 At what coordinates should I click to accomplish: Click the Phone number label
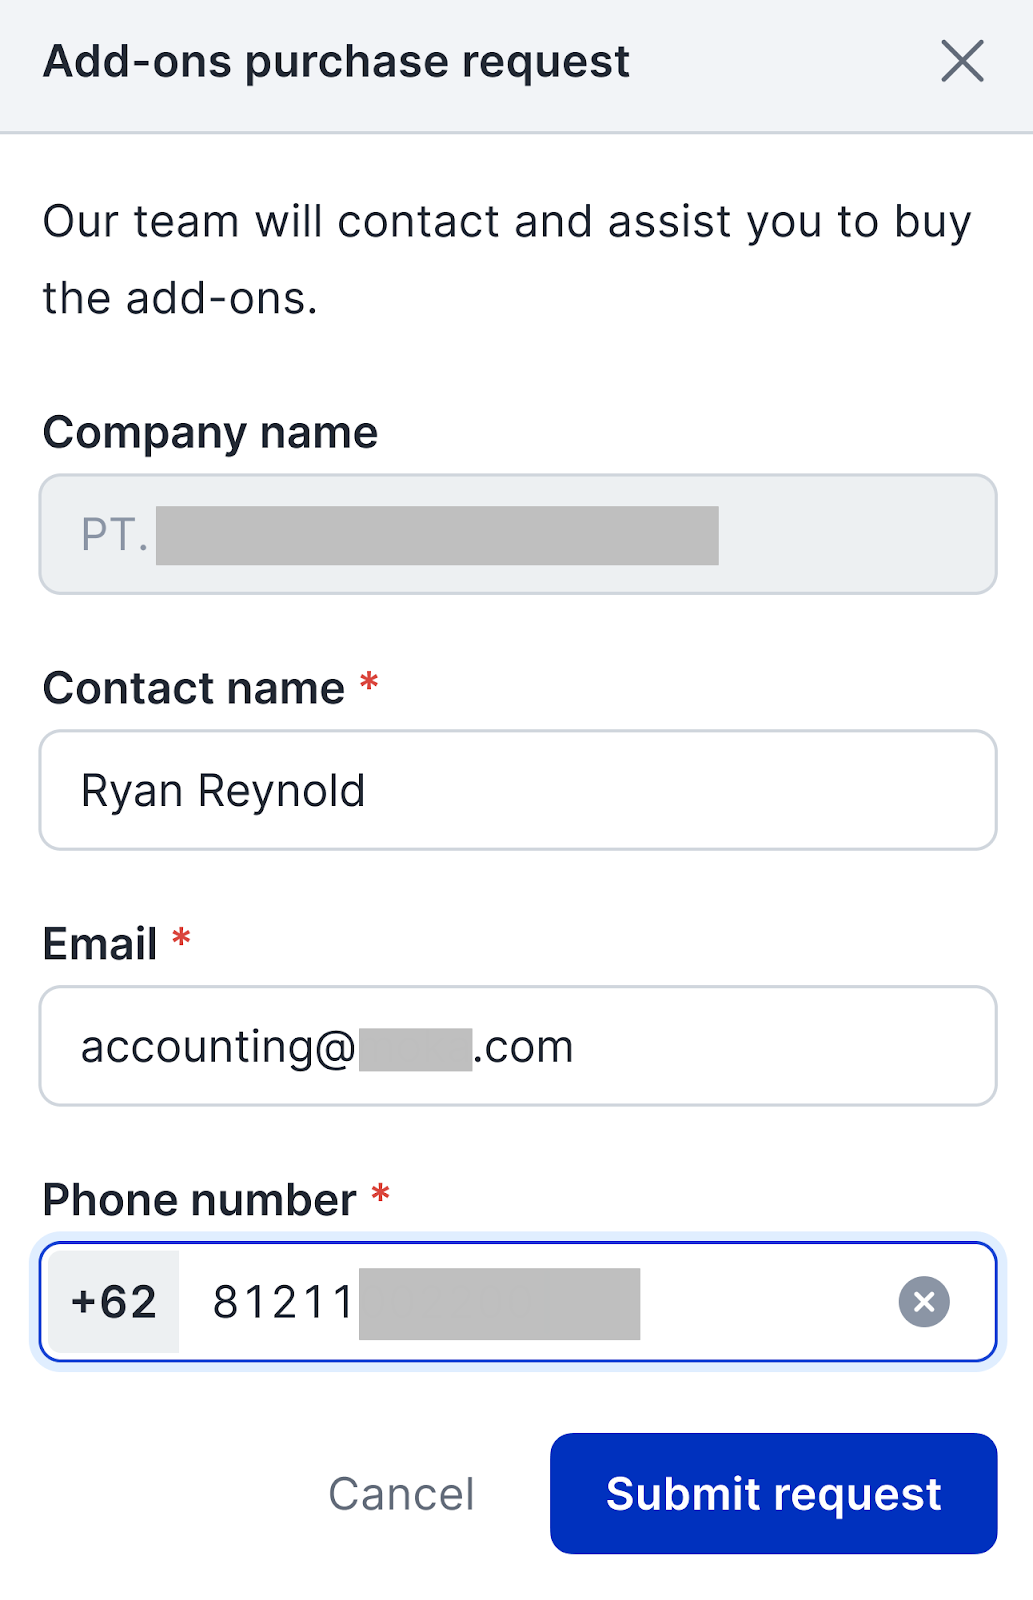click(x=199, y=1200)
